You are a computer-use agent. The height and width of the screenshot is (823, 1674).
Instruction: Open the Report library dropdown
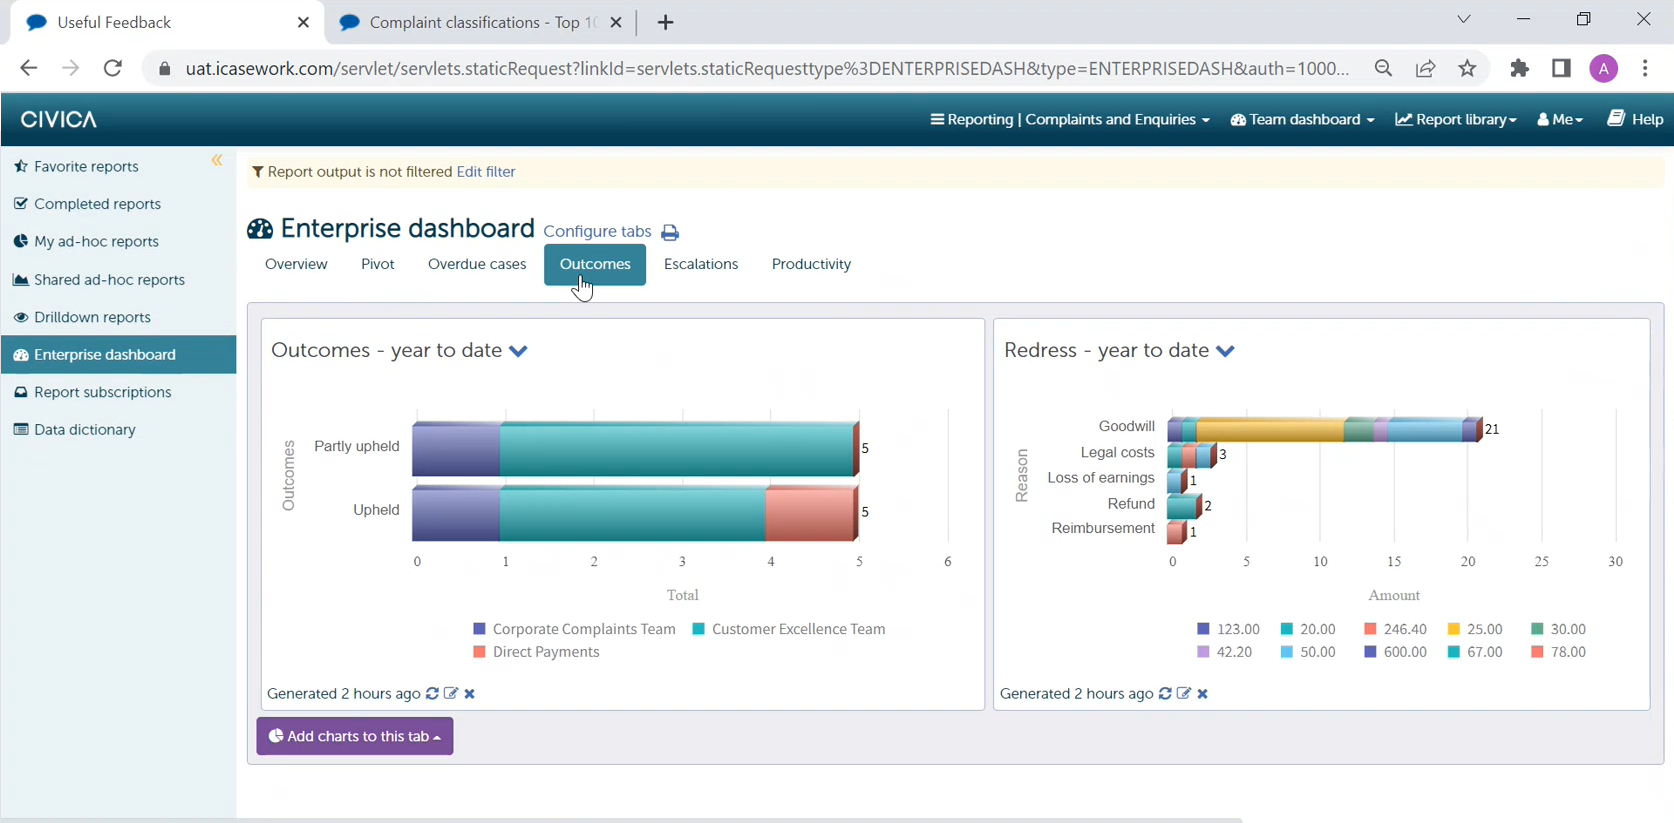[x=1456, y=119]
